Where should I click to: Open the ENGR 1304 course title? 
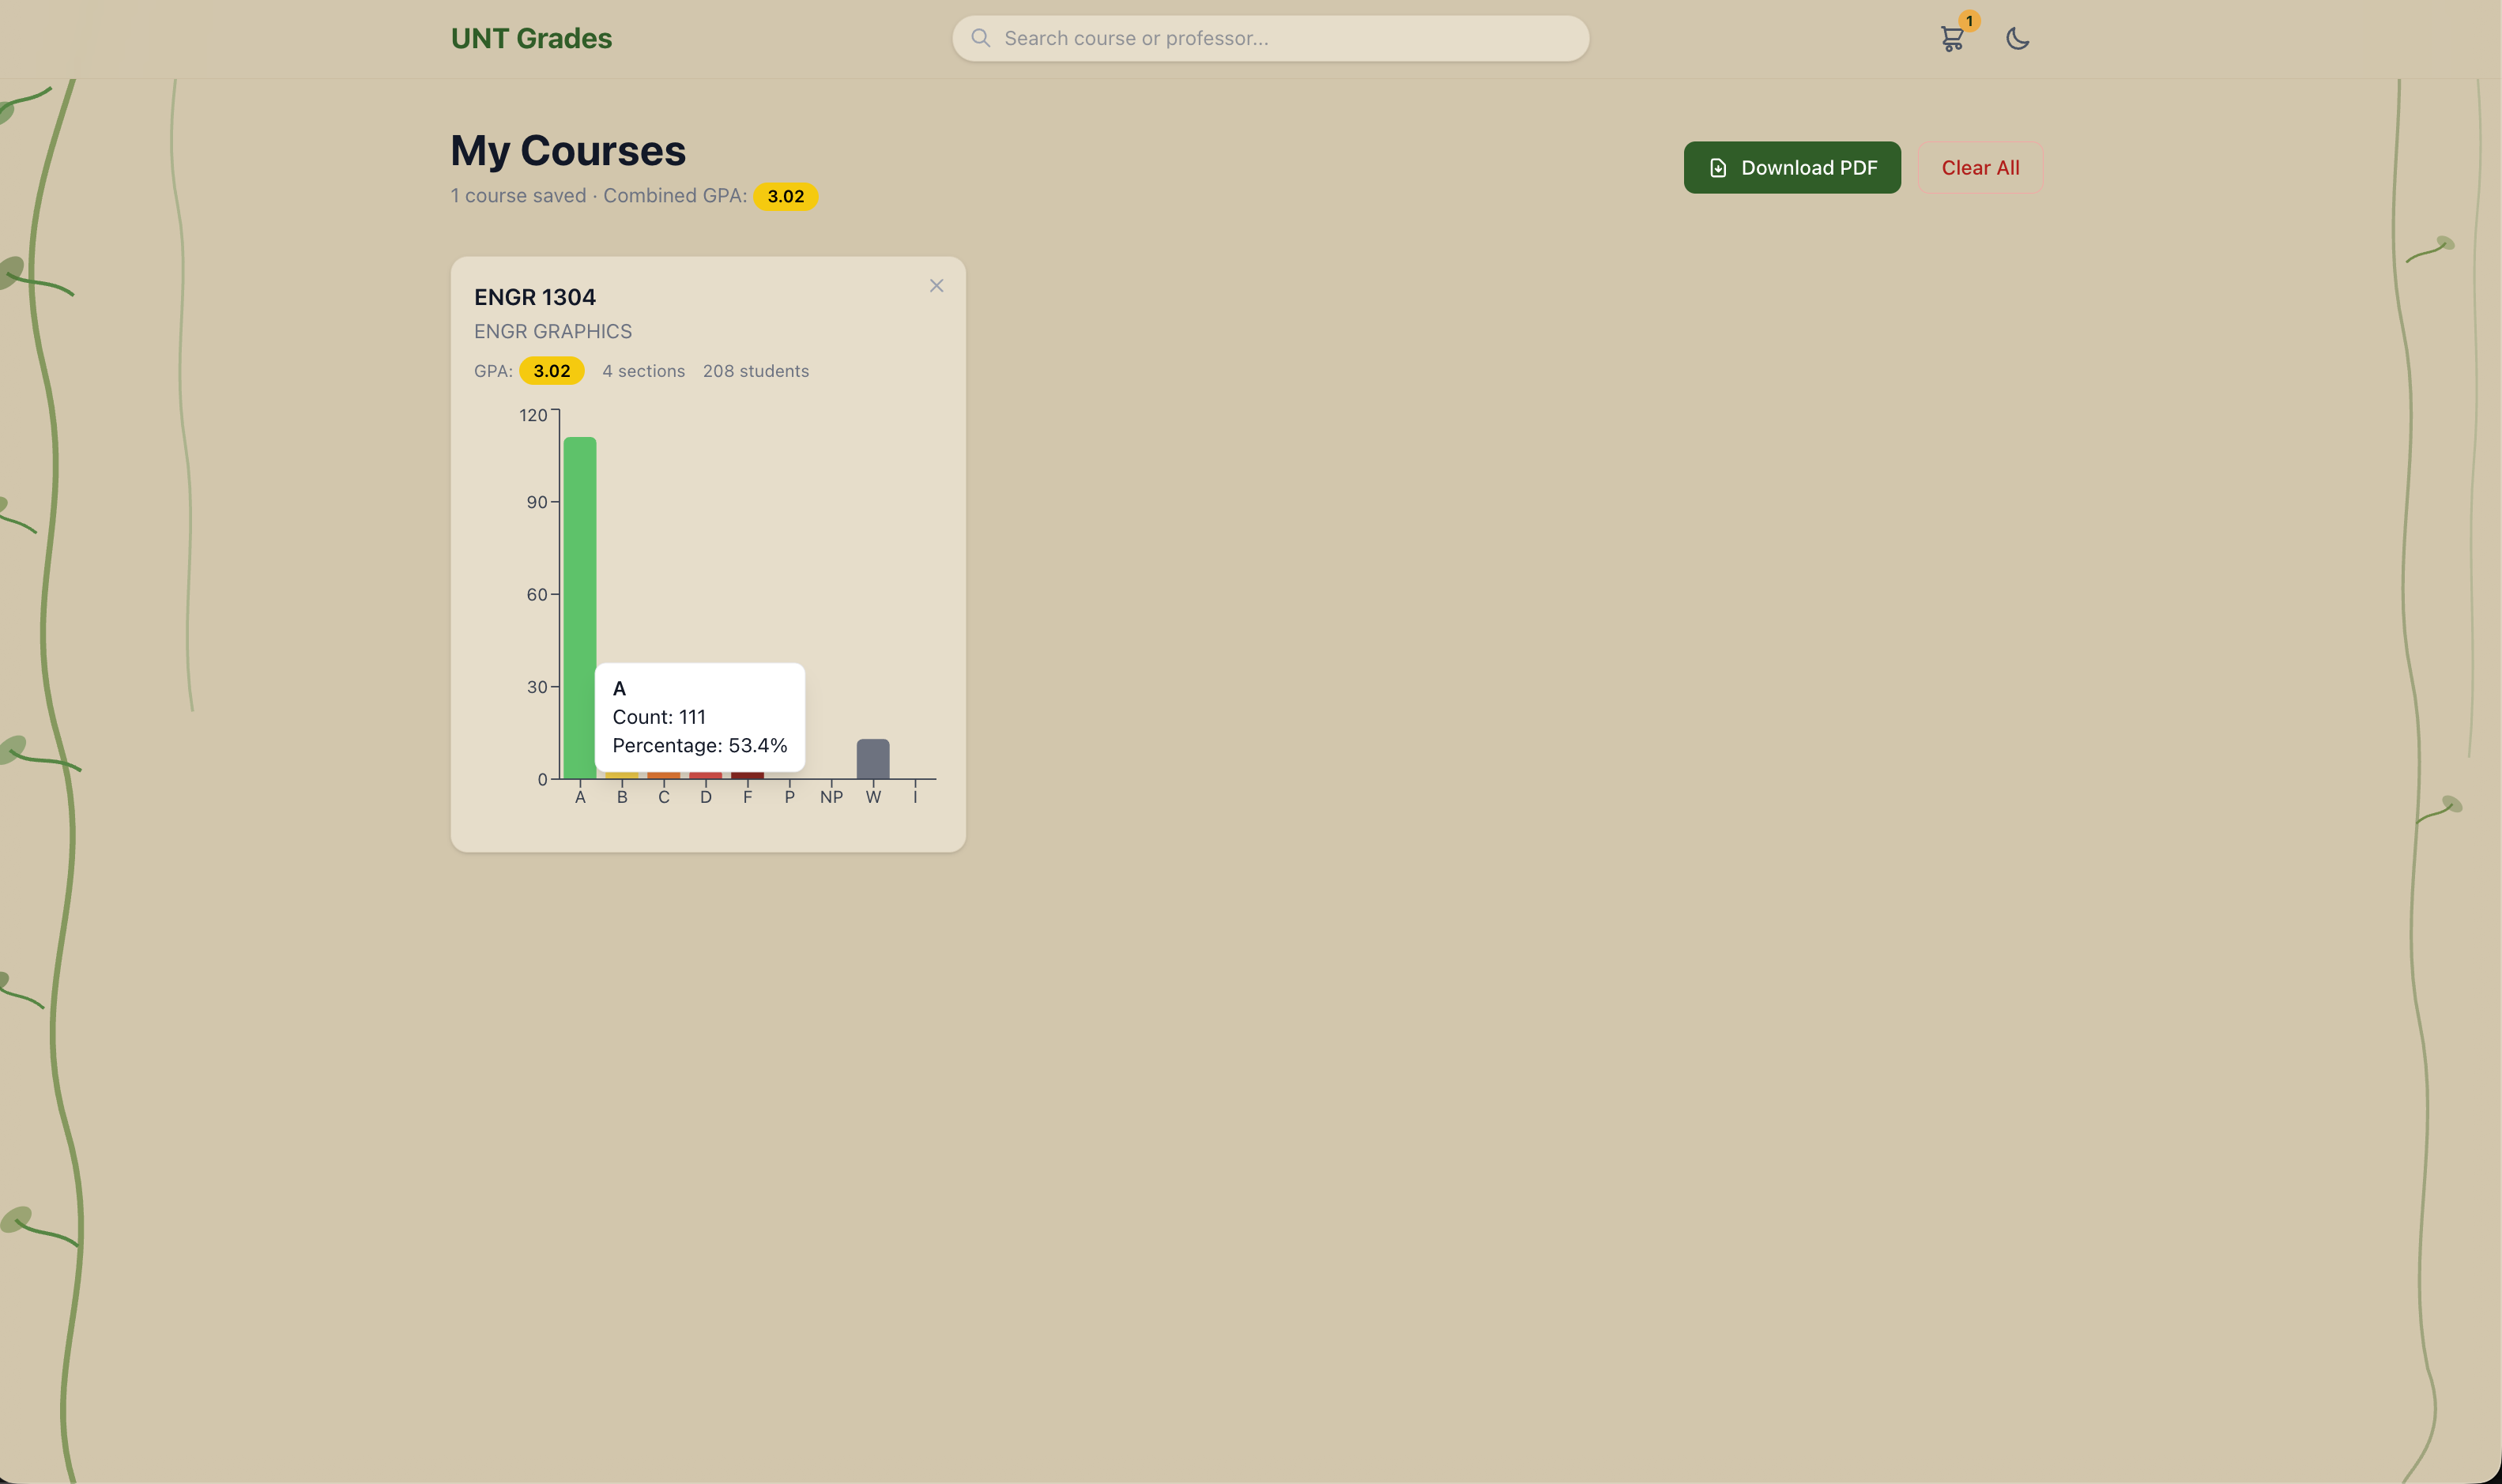point(534,297)
